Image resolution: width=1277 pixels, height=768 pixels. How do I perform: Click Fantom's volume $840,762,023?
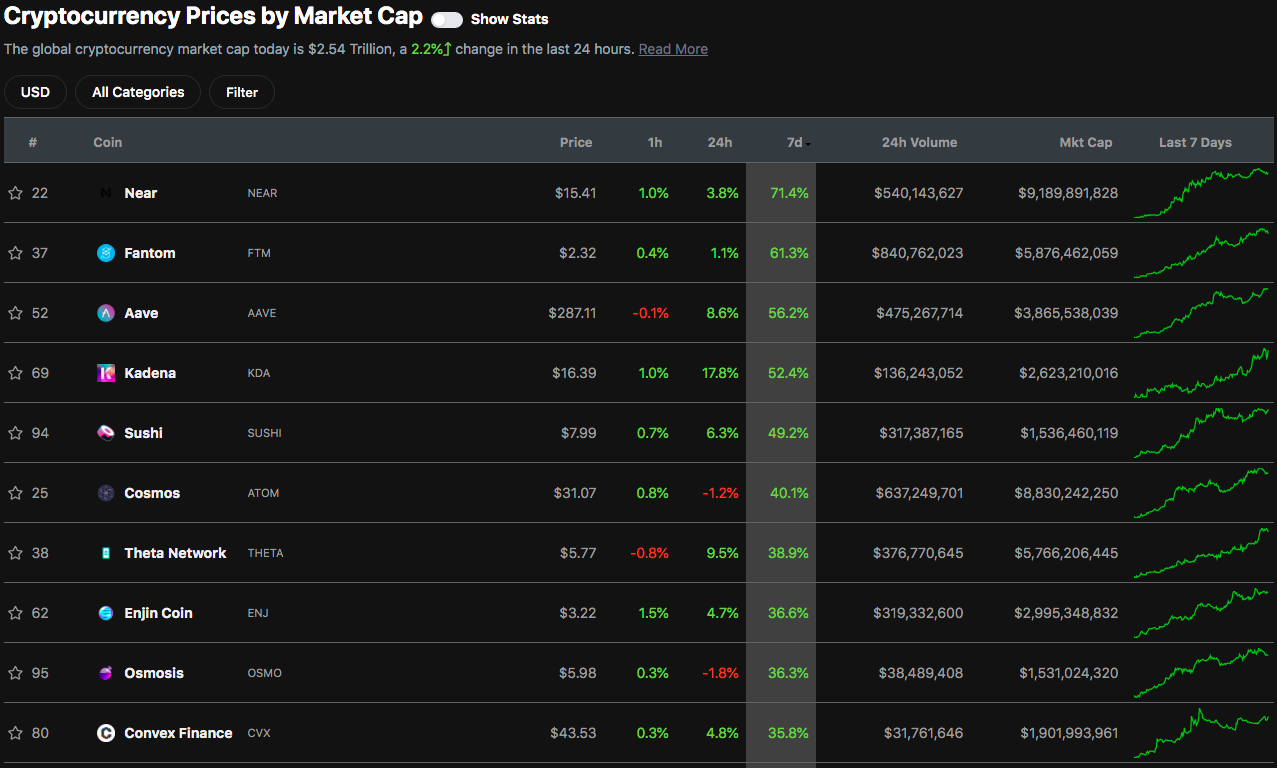pyautogui.click(x=917, y=253)
